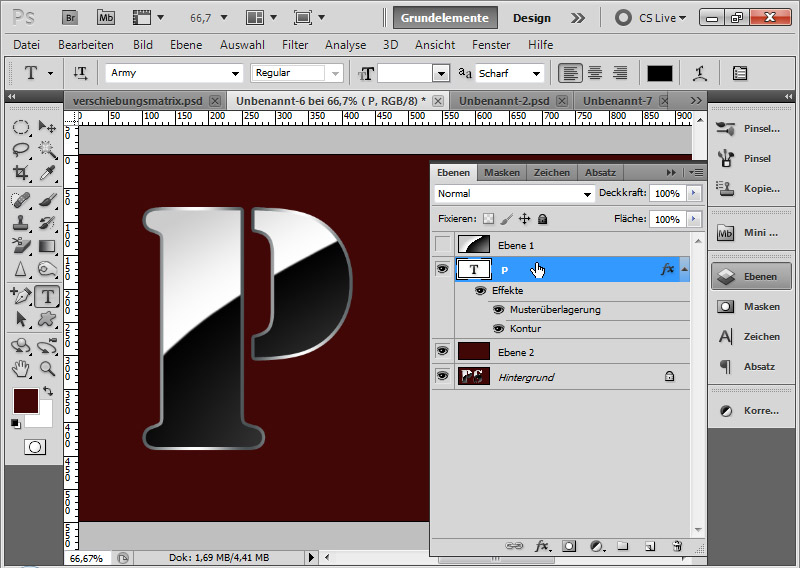Select the Eyedropper tool
This screenshot has height=568, width=800.
(x=46, y=172)
